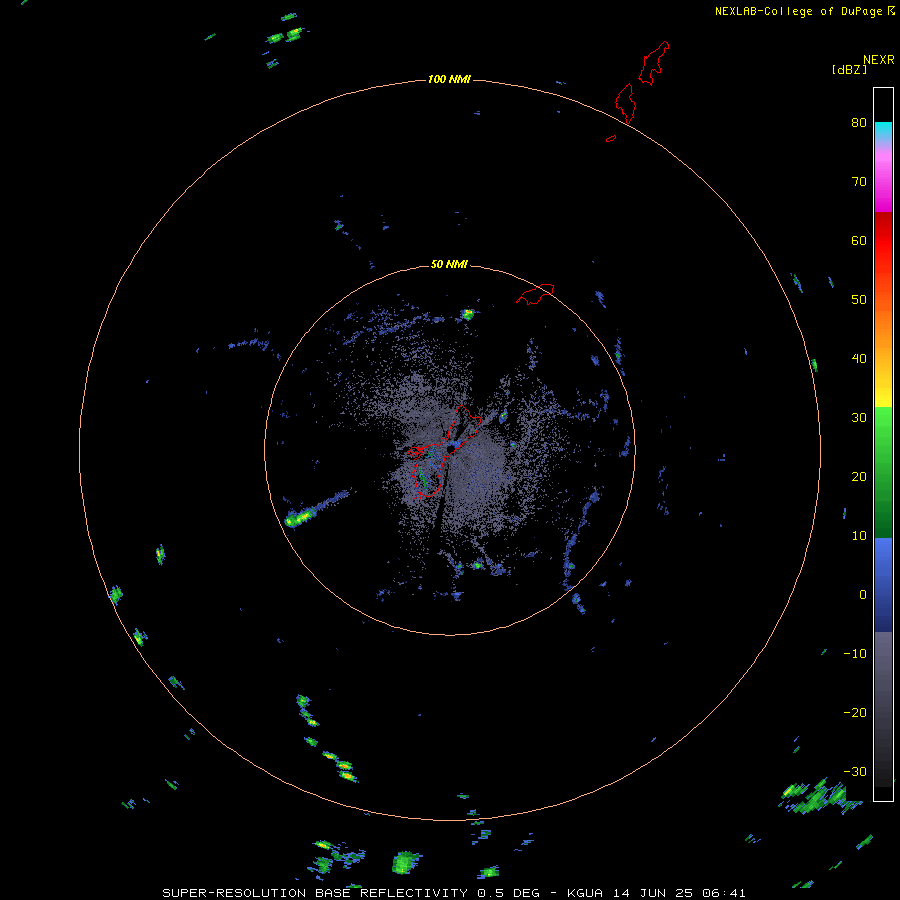Click the -30 value on the dBZ scale
Image resolution: width=900 pixels, height=900 pixels.
click(x=855, y=771)
